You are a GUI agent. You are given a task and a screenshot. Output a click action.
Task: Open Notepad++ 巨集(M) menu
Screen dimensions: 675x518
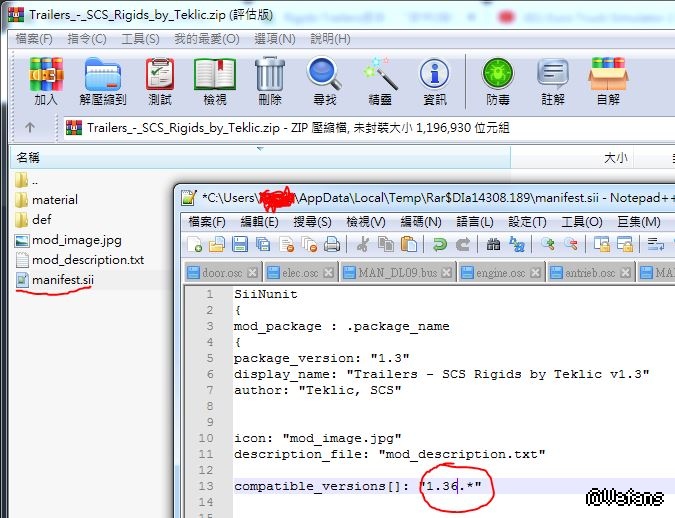[639, 222]
